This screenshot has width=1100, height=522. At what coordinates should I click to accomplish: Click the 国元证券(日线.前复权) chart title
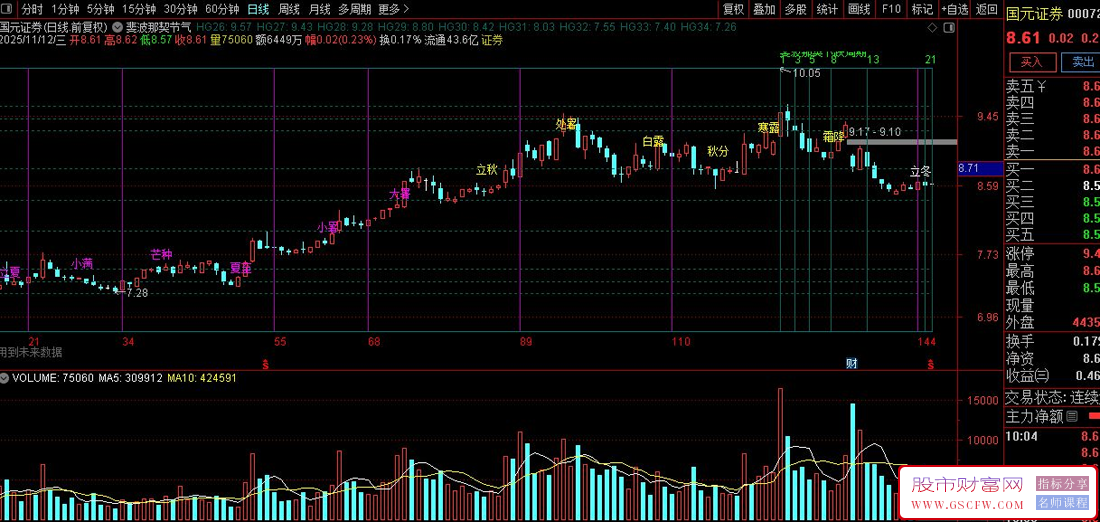(x=53, y=27)
